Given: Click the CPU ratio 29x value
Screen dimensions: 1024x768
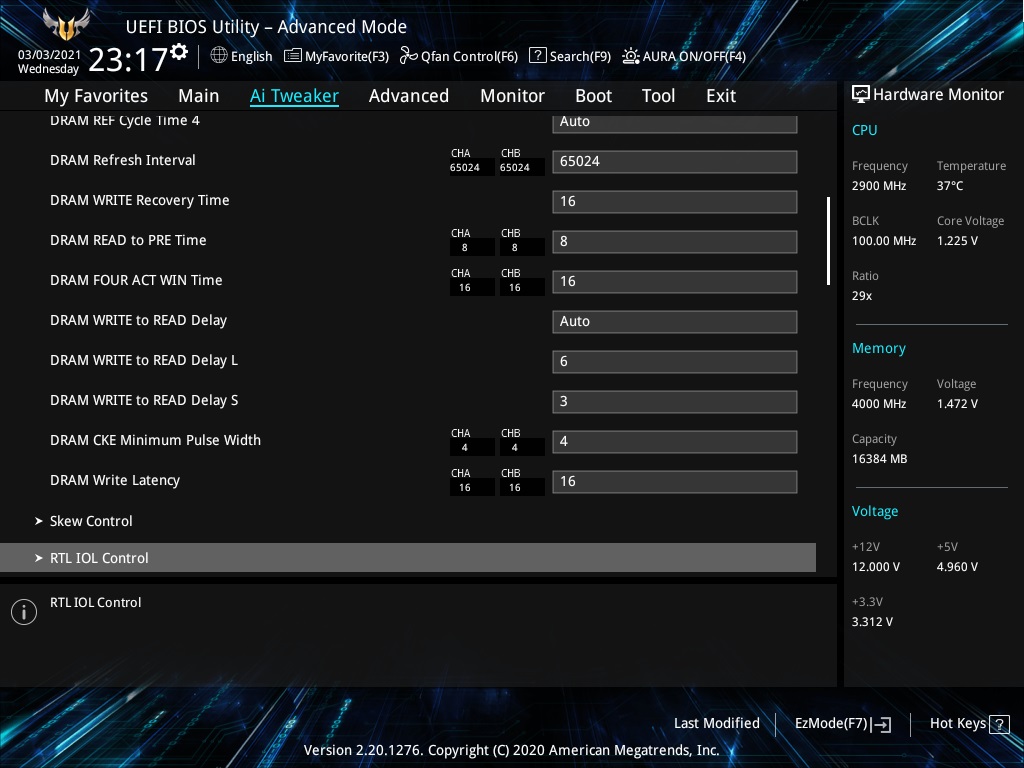Looking at the screenshot, I should [x=861, y=296].
